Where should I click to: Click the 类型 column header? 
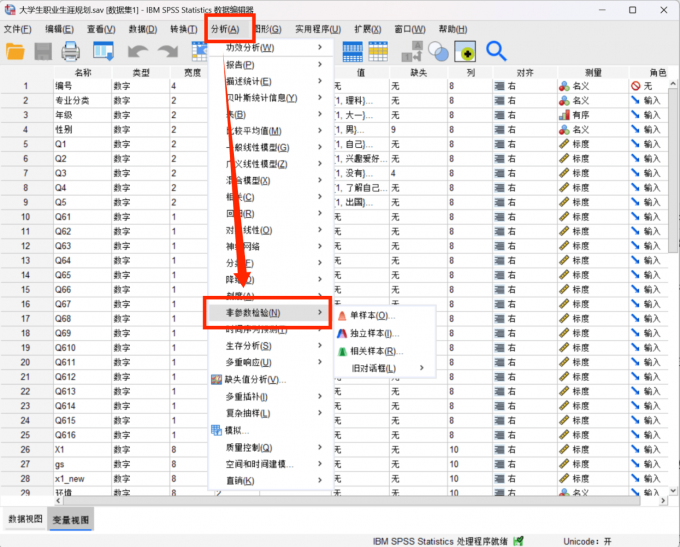(x=141, y=72)
